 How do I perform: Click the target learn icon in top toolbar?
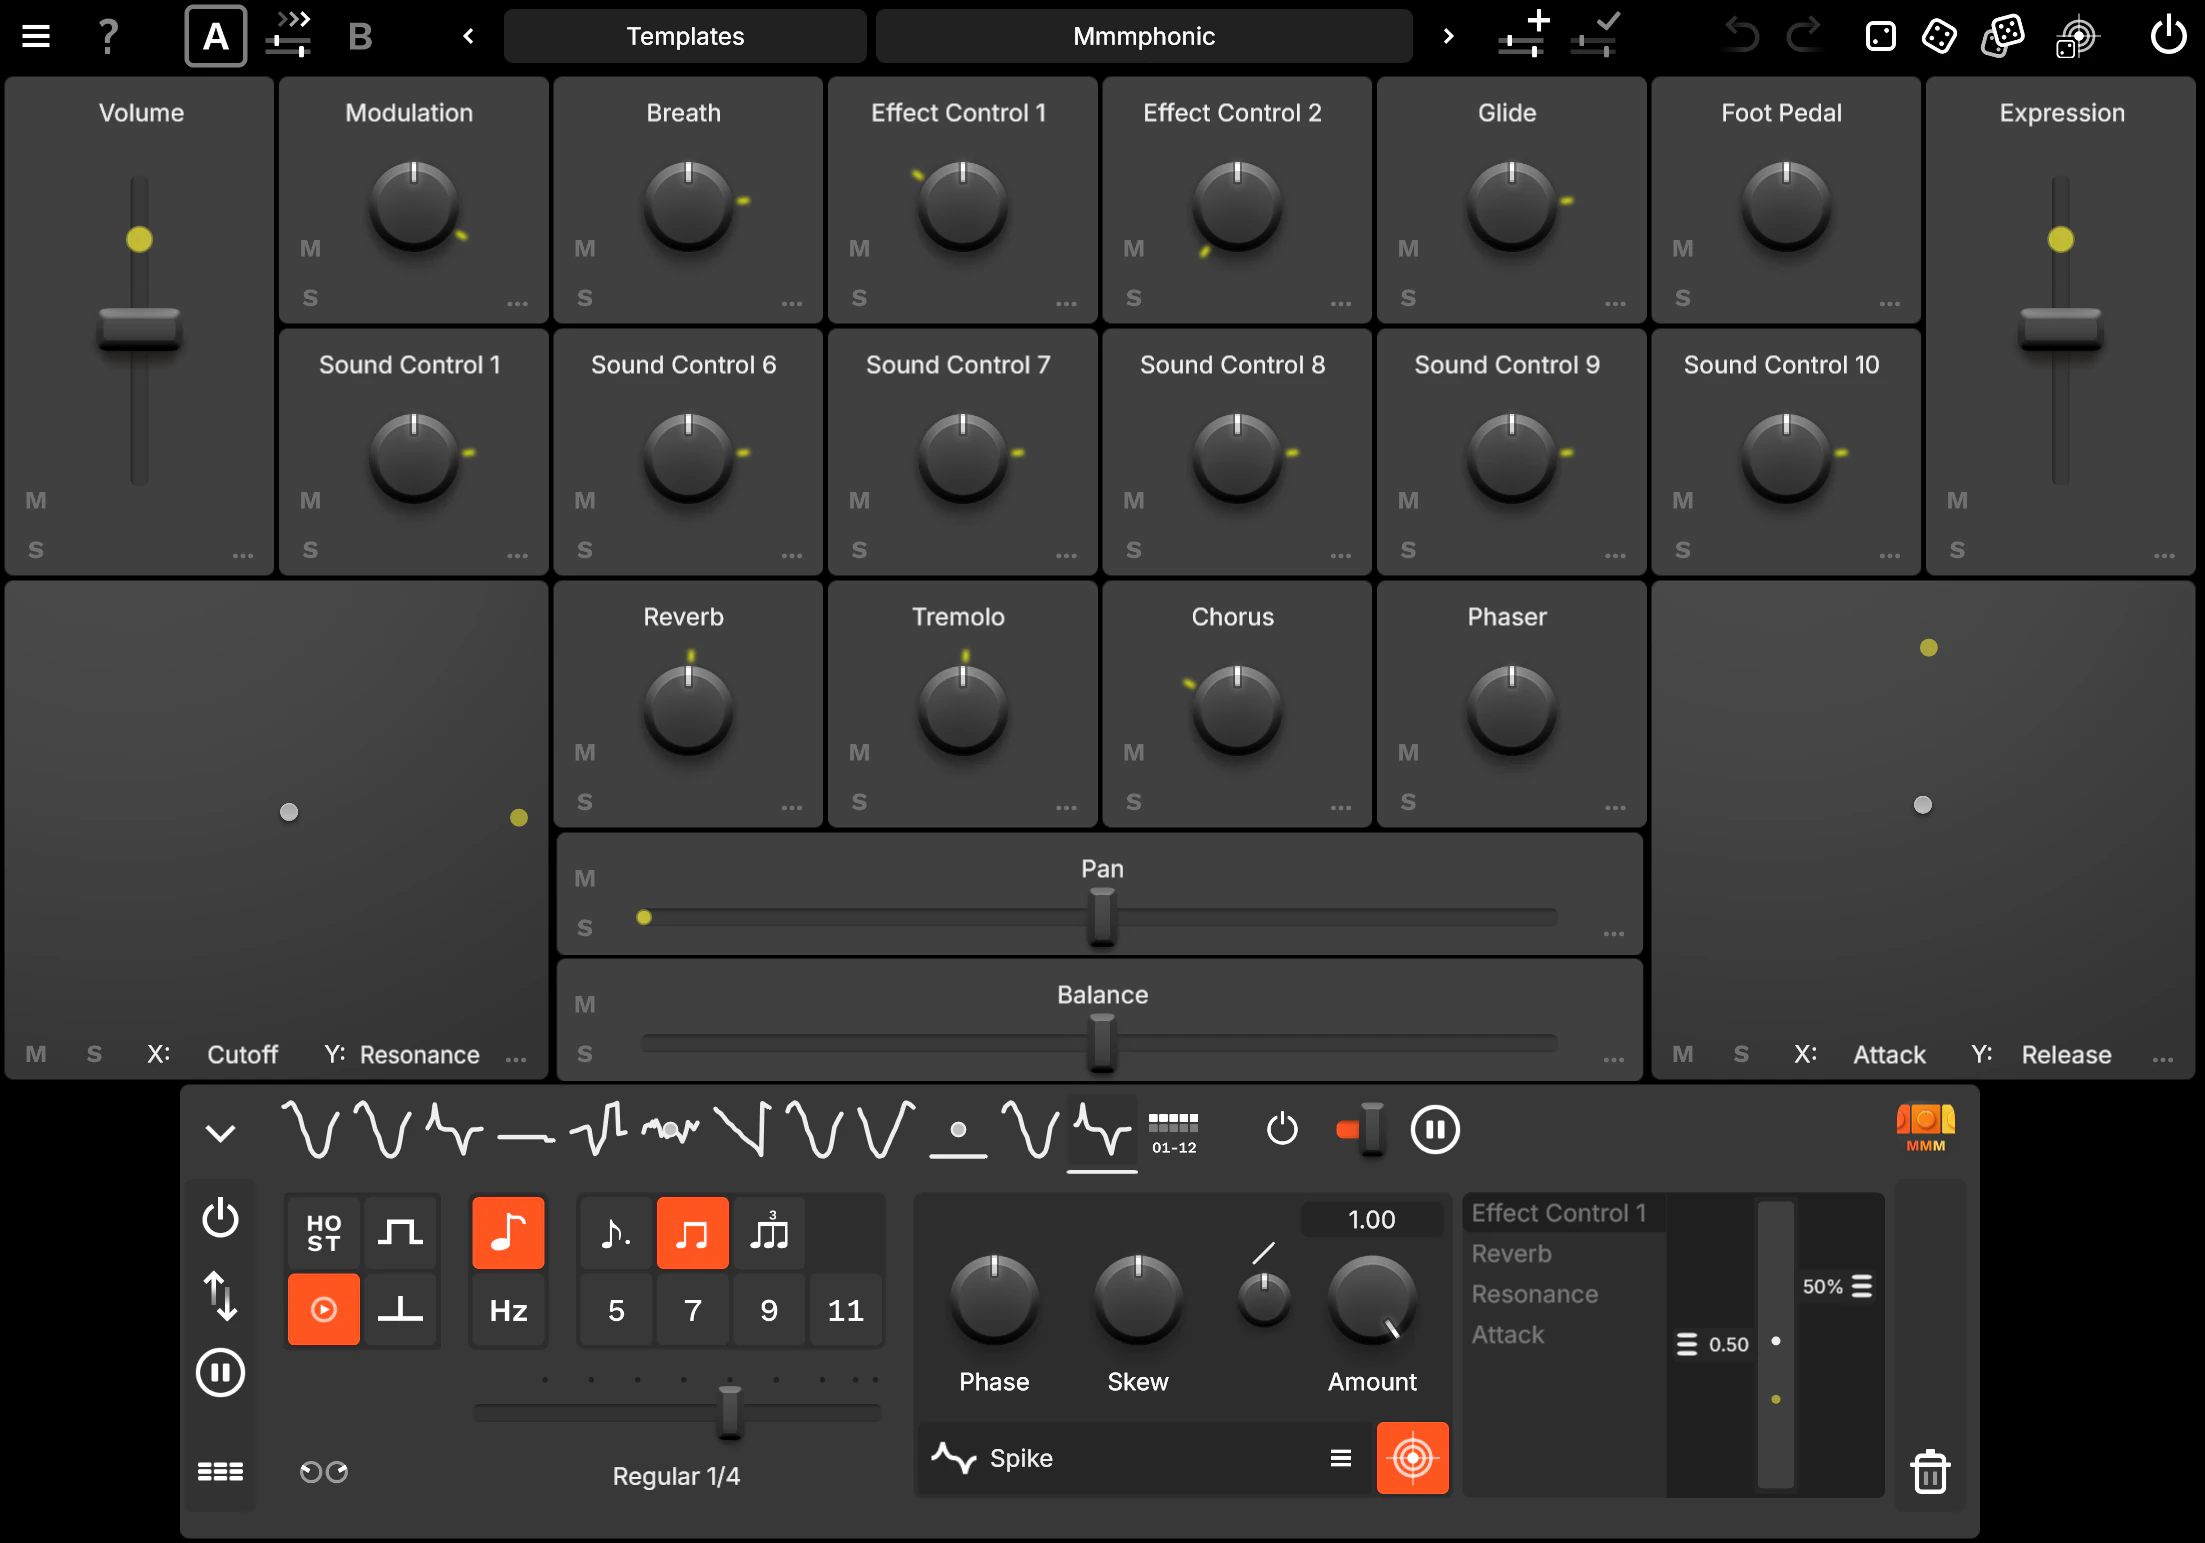2077,38
